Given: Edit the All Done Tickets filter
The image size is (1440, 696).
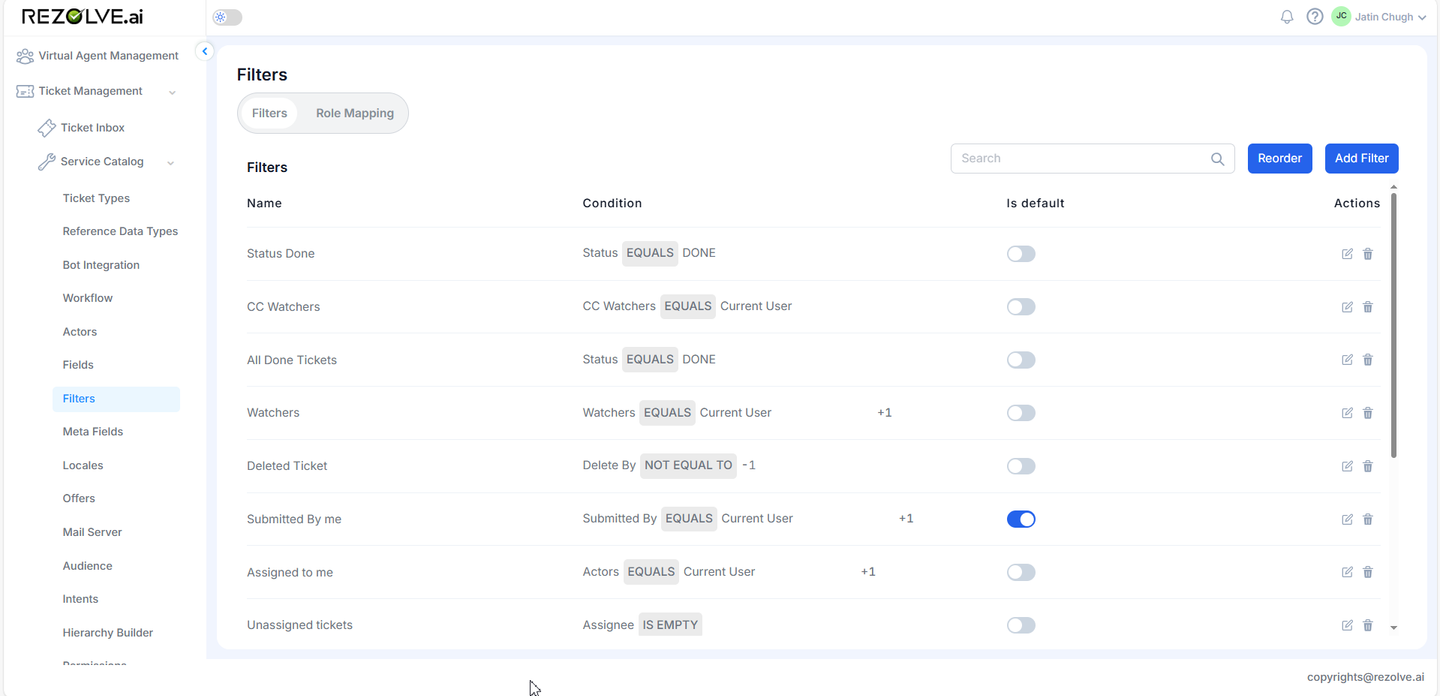Looking at the screenshot, I should [x=1347, y=360].
